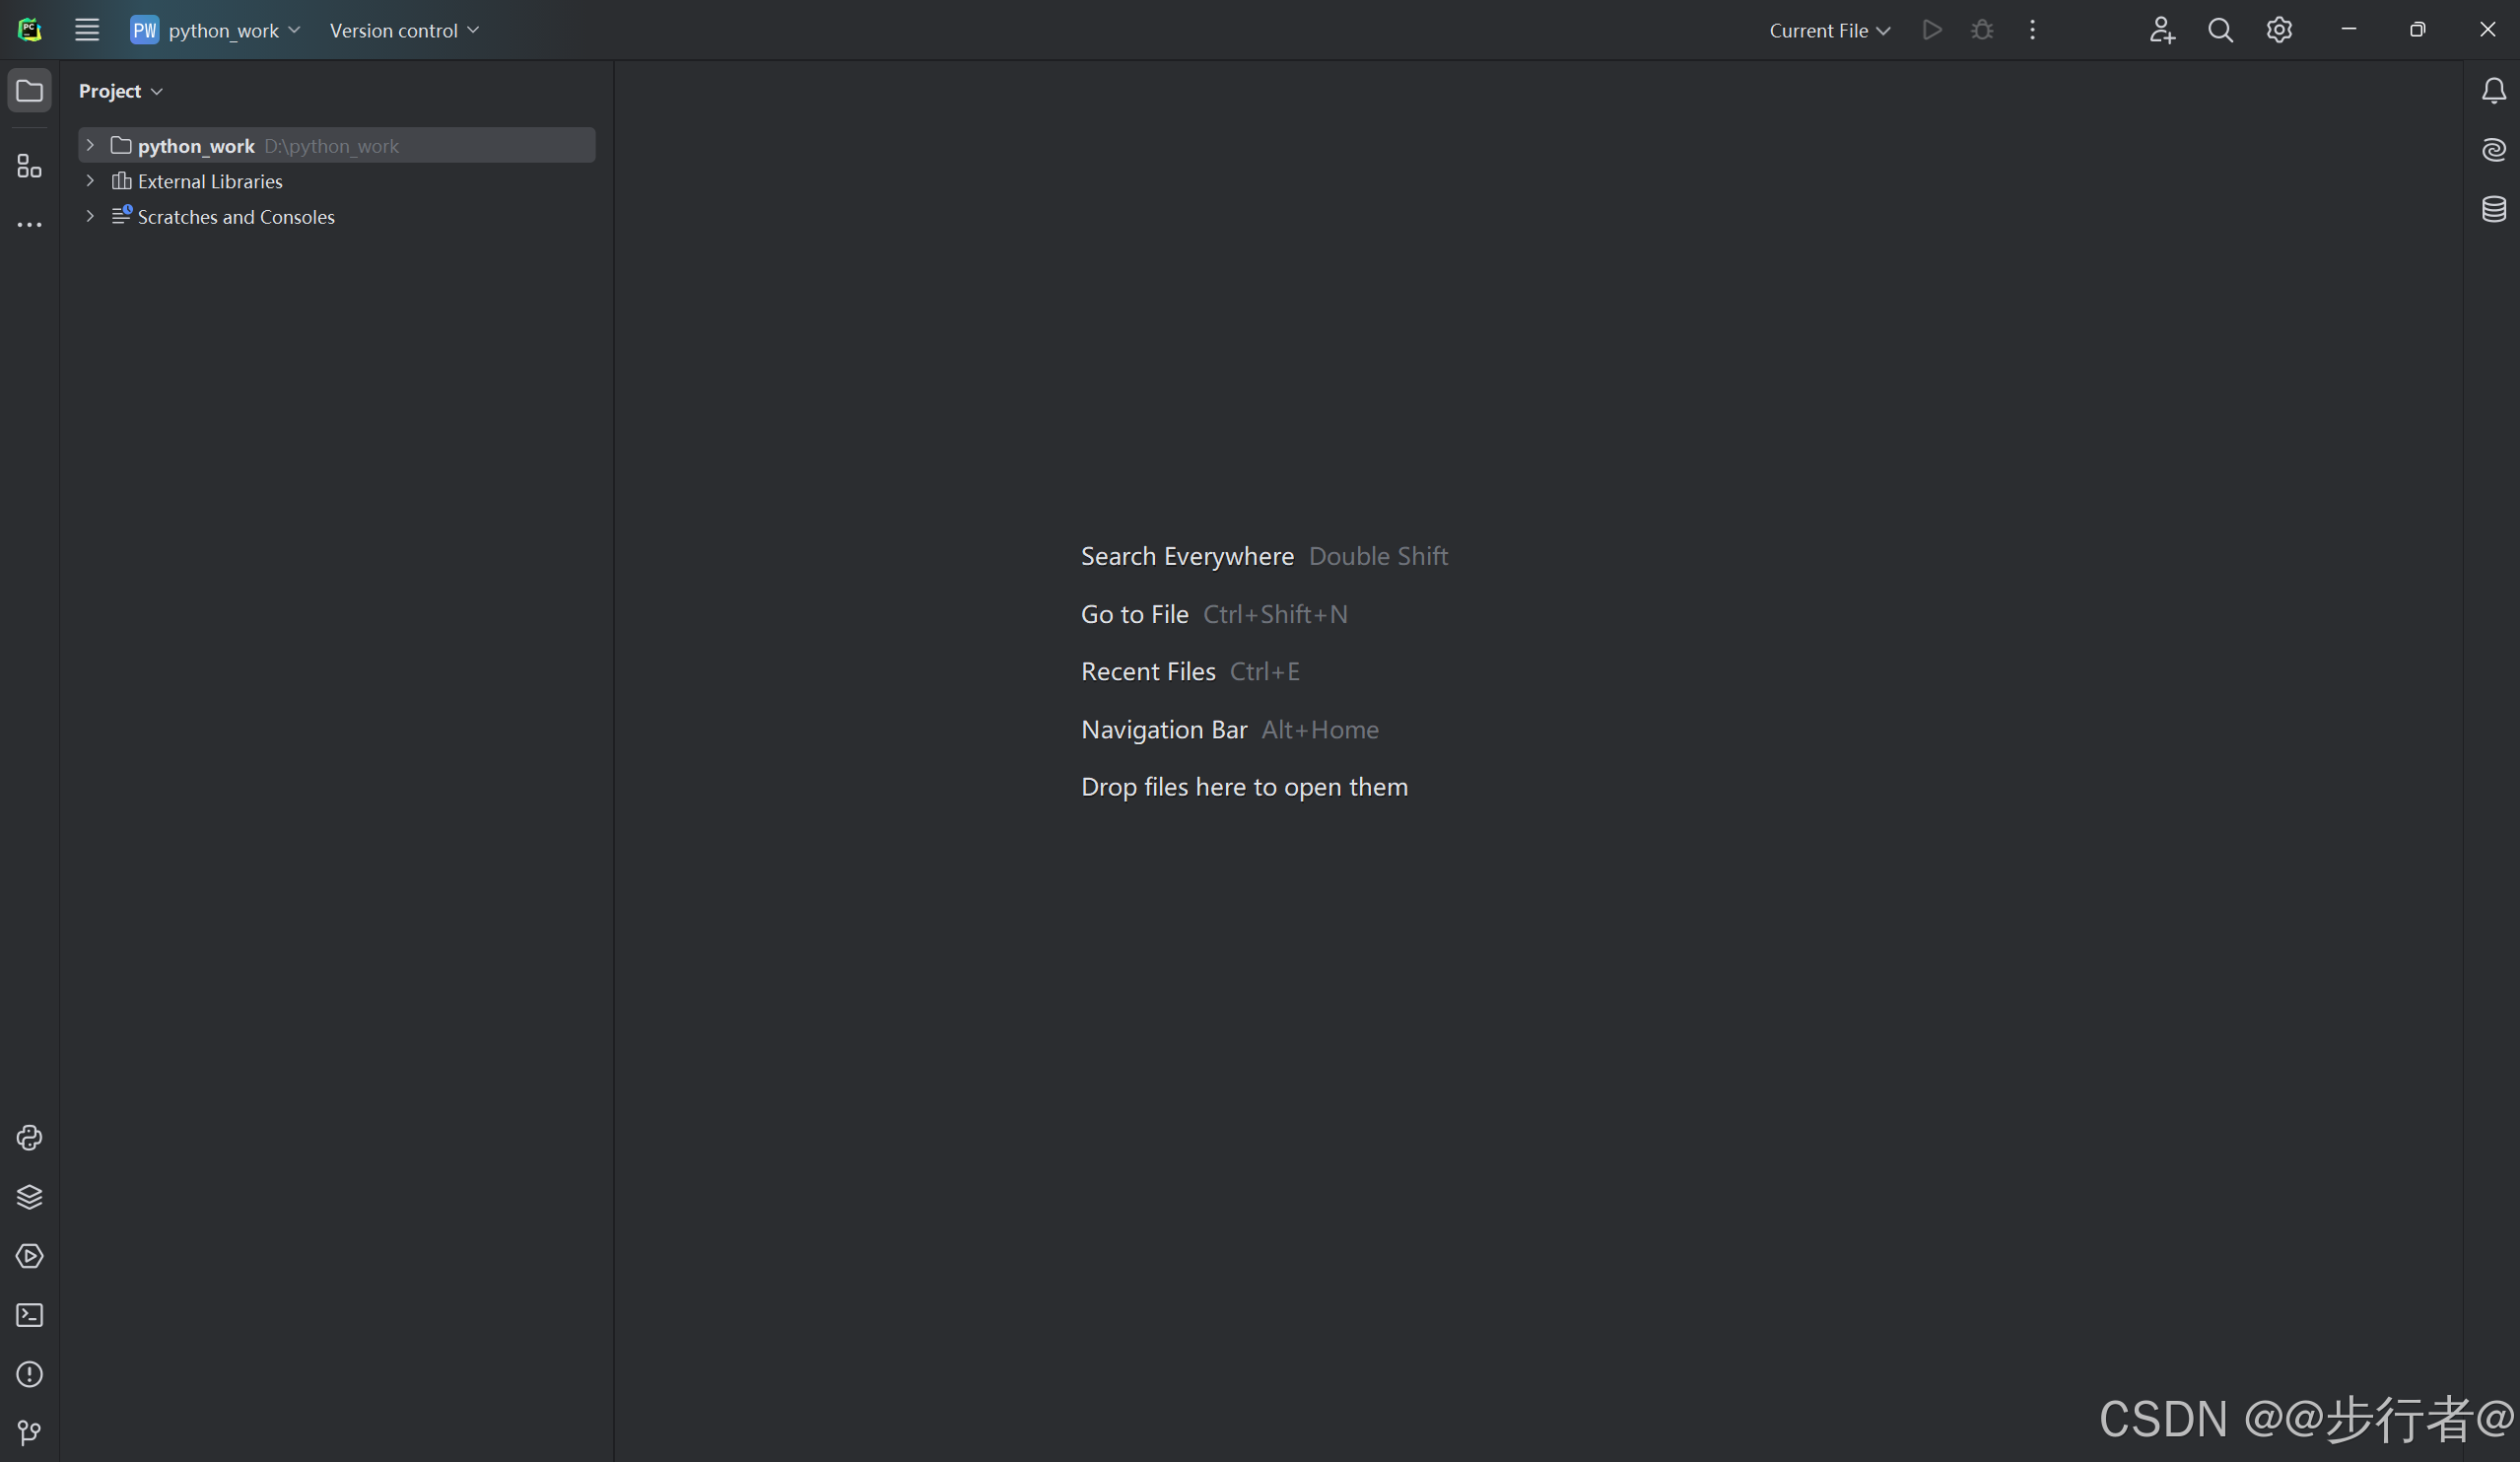Open More Actions vertical dots menu

(x=2032, y=30)
